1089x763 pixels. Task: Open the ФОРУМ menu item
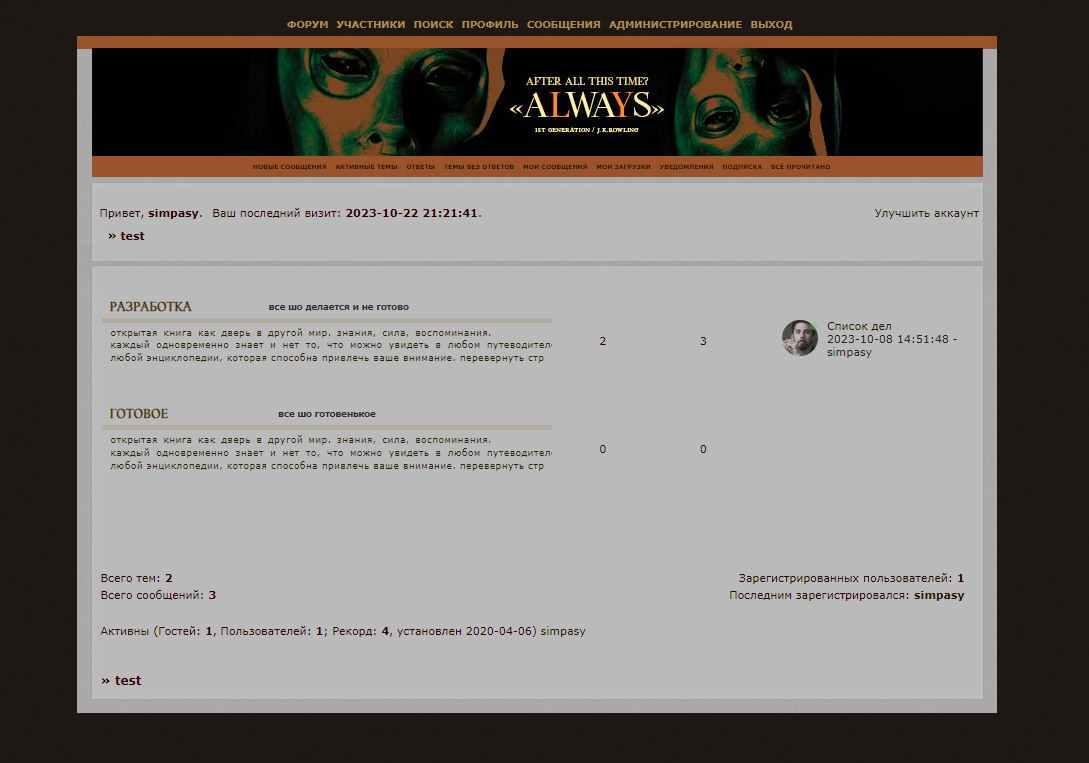pyautogui.click(x=307, y=24)
